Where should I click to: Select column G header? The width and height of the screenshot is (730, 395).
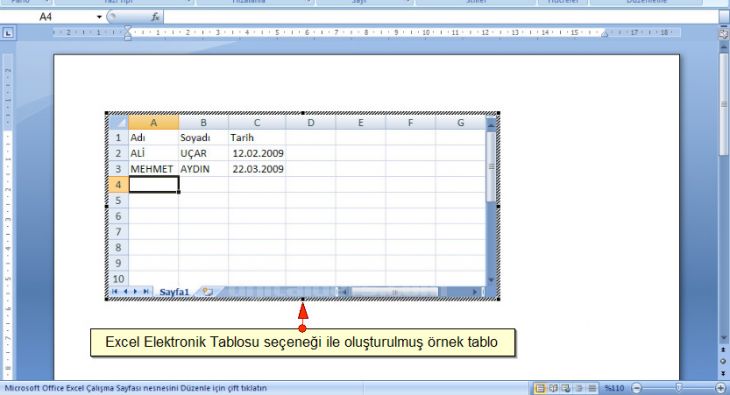pyautogui.click(x=460, y=123)
